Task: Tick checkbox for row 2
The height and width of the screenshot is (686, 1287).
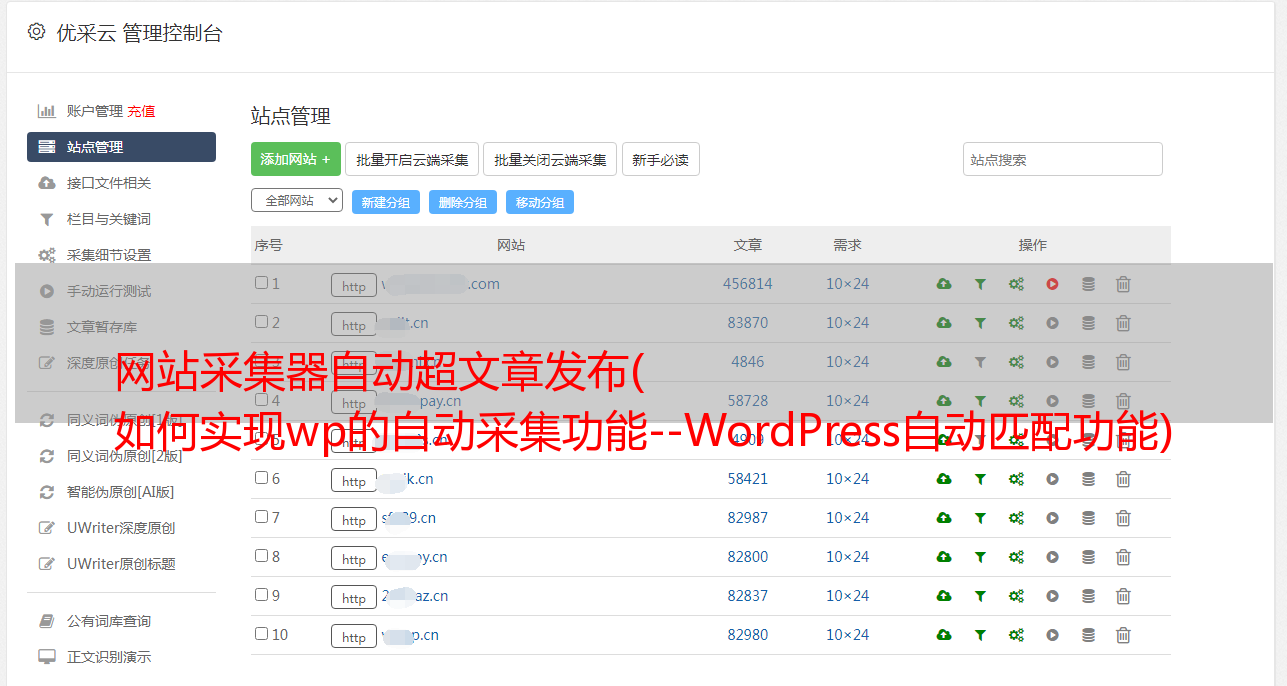Action: coord(261,322)
